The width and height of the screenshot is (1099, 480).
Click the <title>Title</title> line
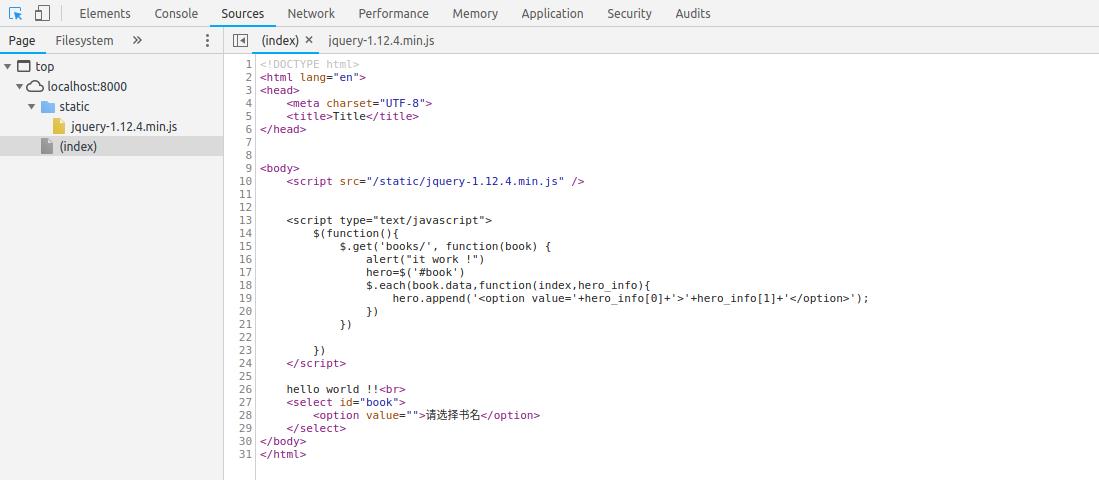(353, 116)
